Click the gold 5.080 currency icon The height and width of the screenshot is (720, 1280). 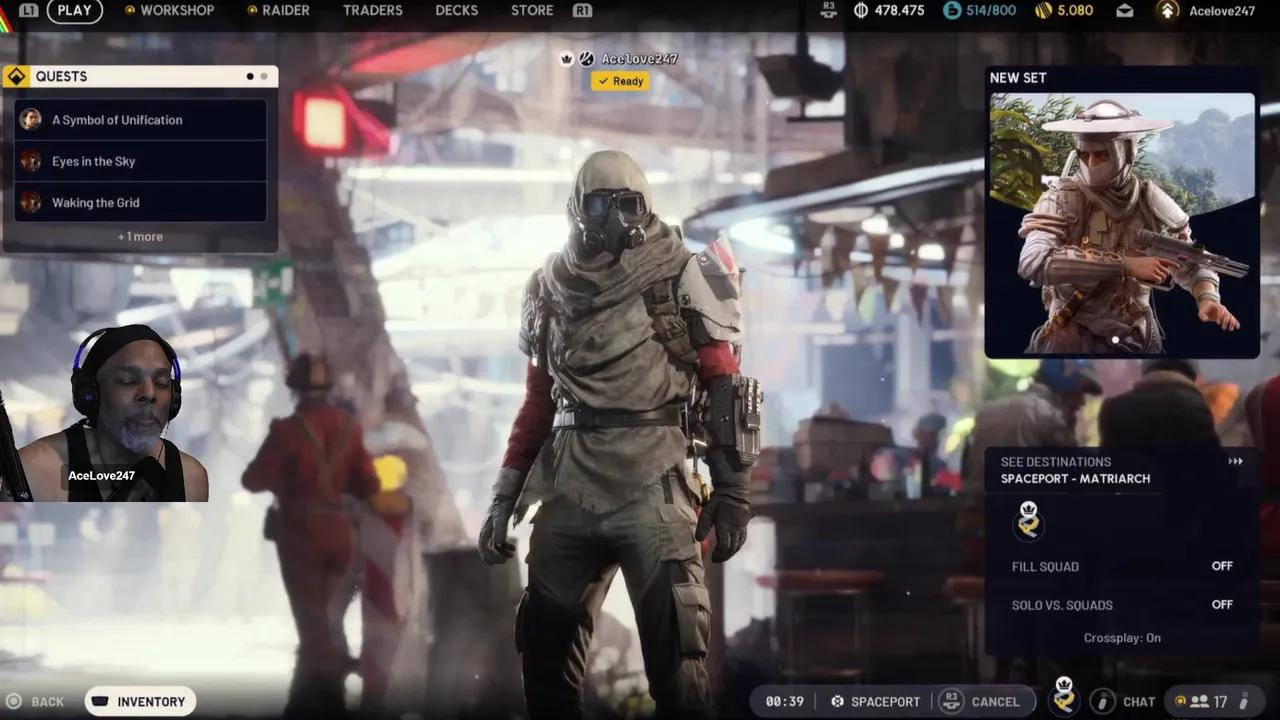(1043, 11)
